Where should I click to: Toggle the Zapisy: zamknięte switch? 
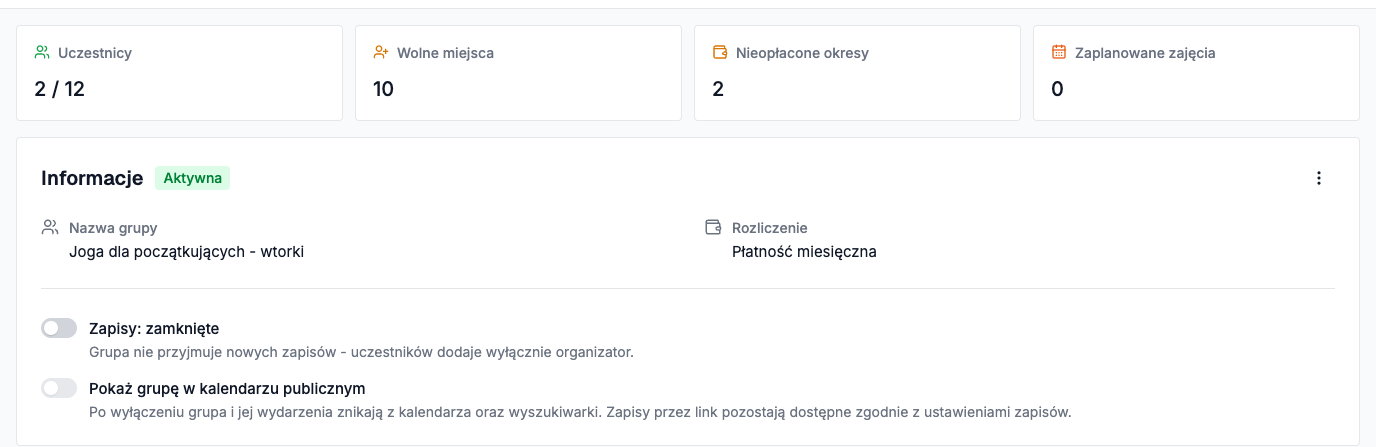59,328
